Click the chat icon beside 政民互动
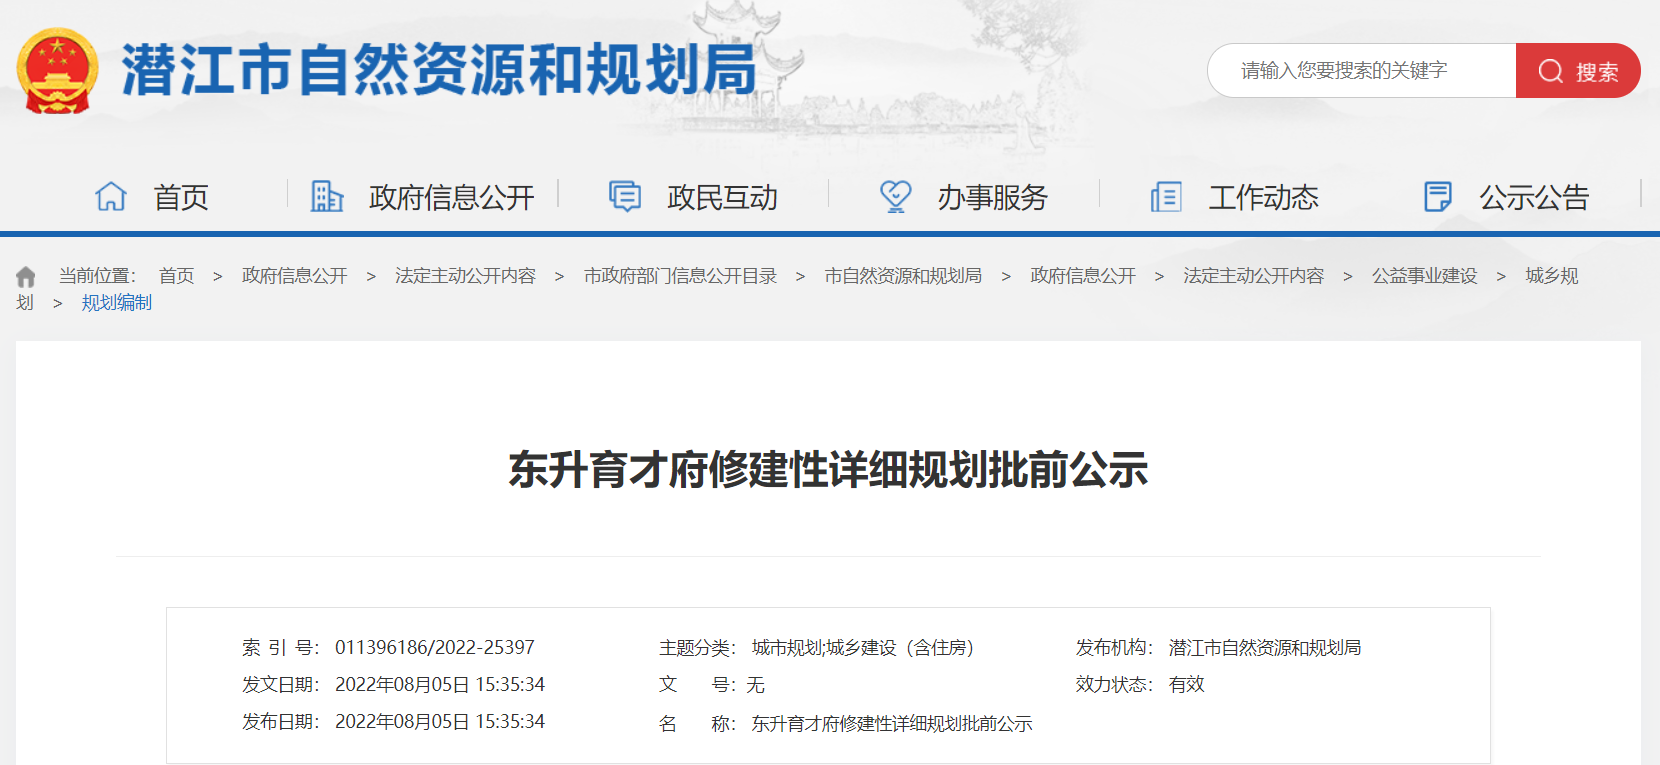Image resolution: width=1660 pixels, height=765 pixels. coord(625,196)
